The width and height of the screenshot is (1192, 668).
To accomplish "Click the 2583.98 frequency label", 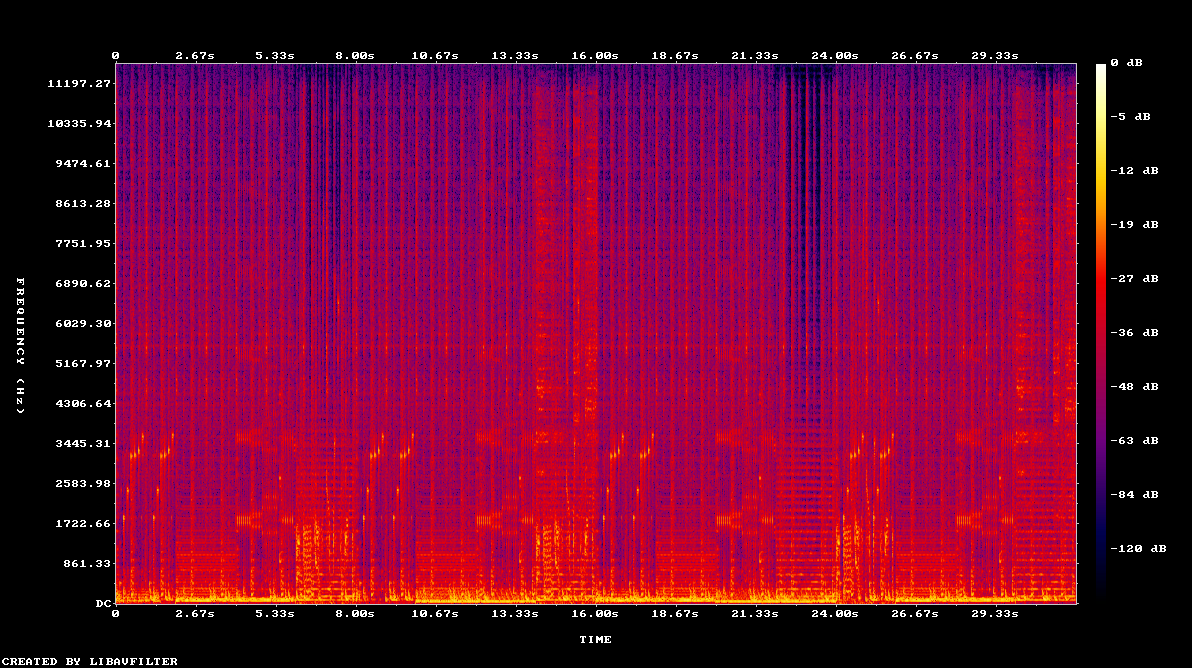I will point(83,483).
